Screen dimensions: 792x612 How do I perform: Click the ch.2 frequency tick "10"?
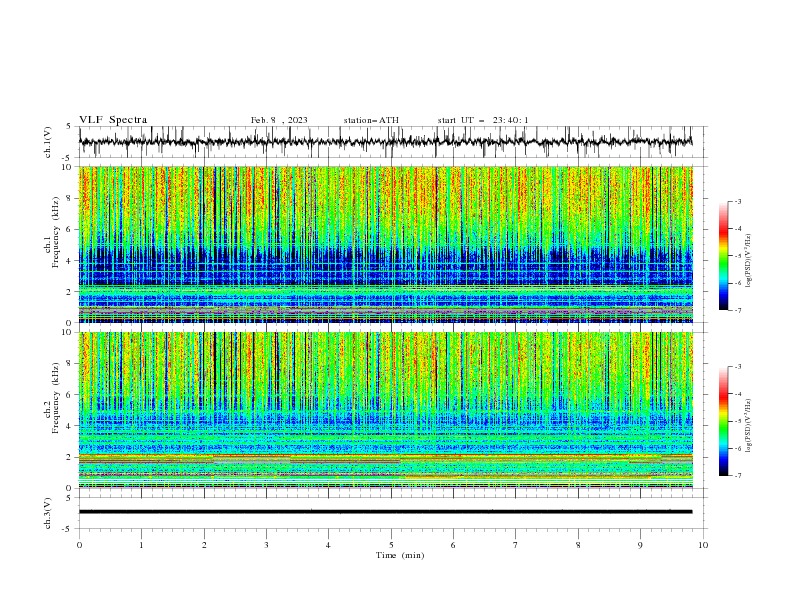(66, 332)
